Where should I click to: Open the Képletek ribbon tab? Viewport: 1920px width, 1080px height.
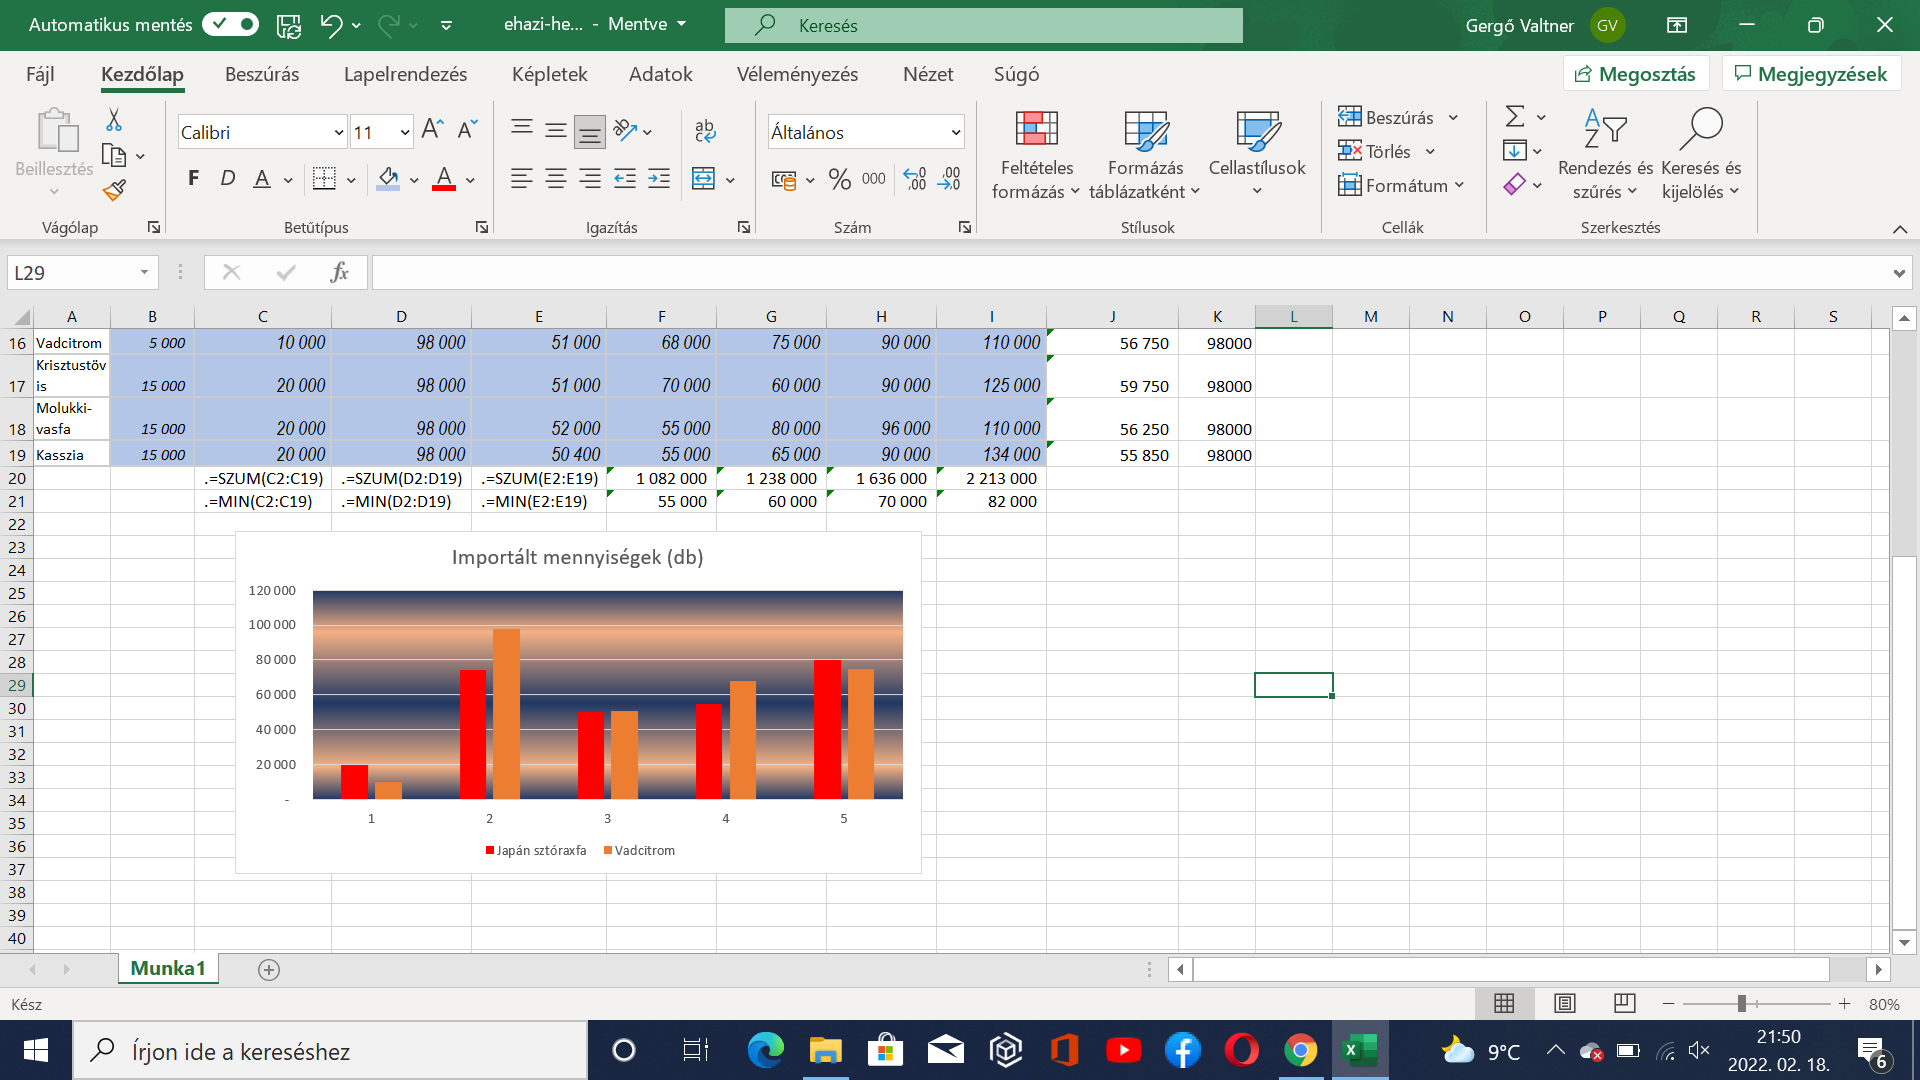[549, 74]
